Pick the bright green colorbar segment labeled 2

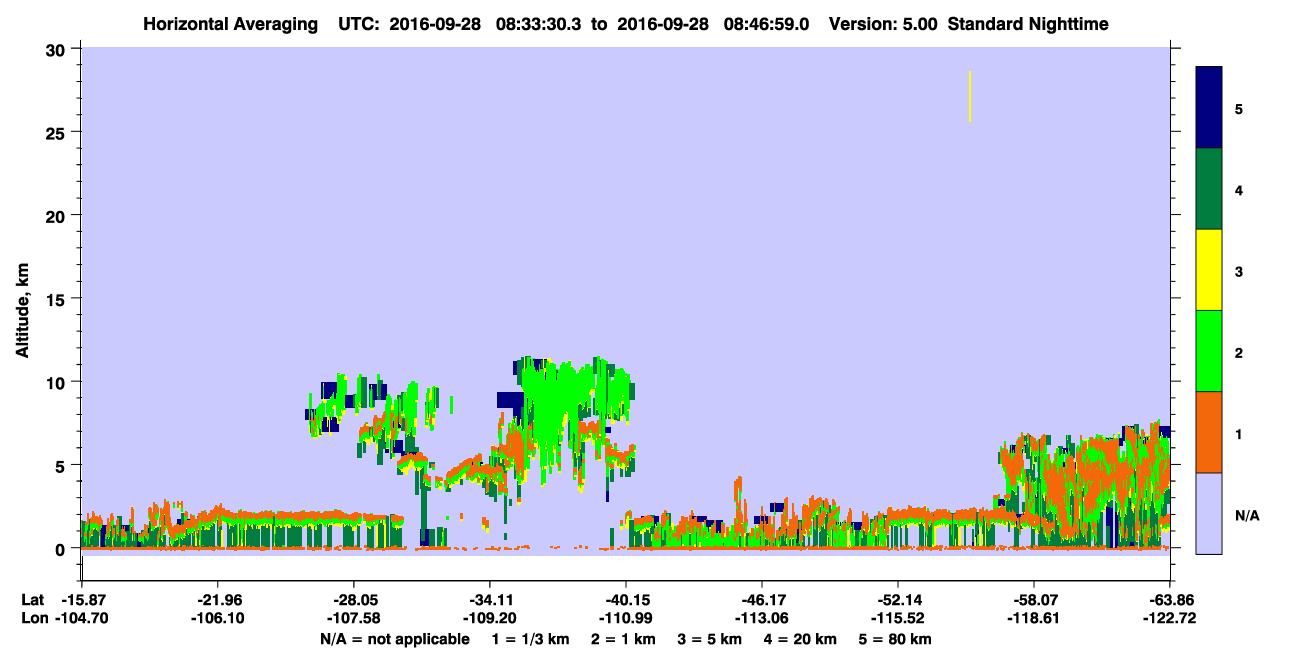click(x=1209, y=351)
